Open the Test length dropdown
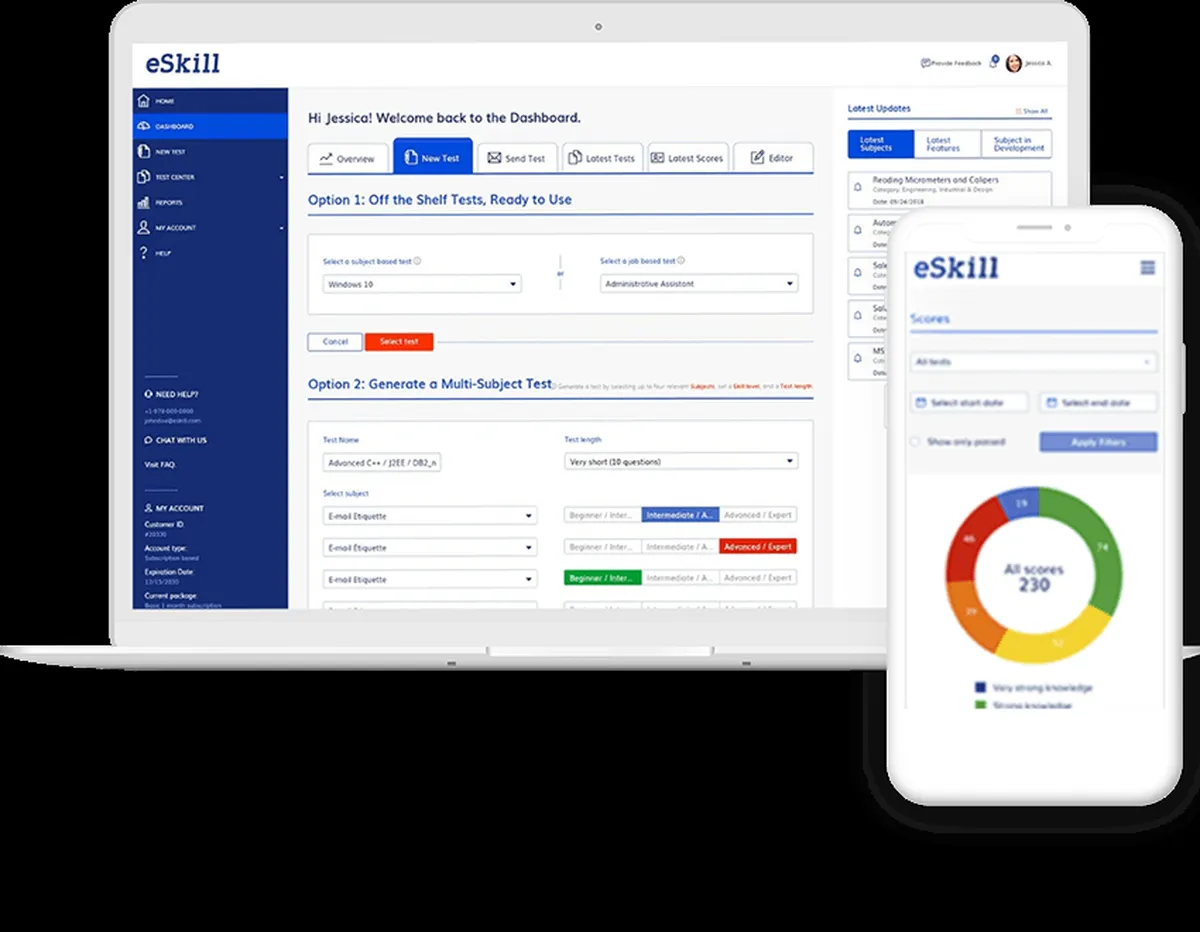Viewport: 1200px width, 932px height. pyautogui.click(x=681, y=461)
